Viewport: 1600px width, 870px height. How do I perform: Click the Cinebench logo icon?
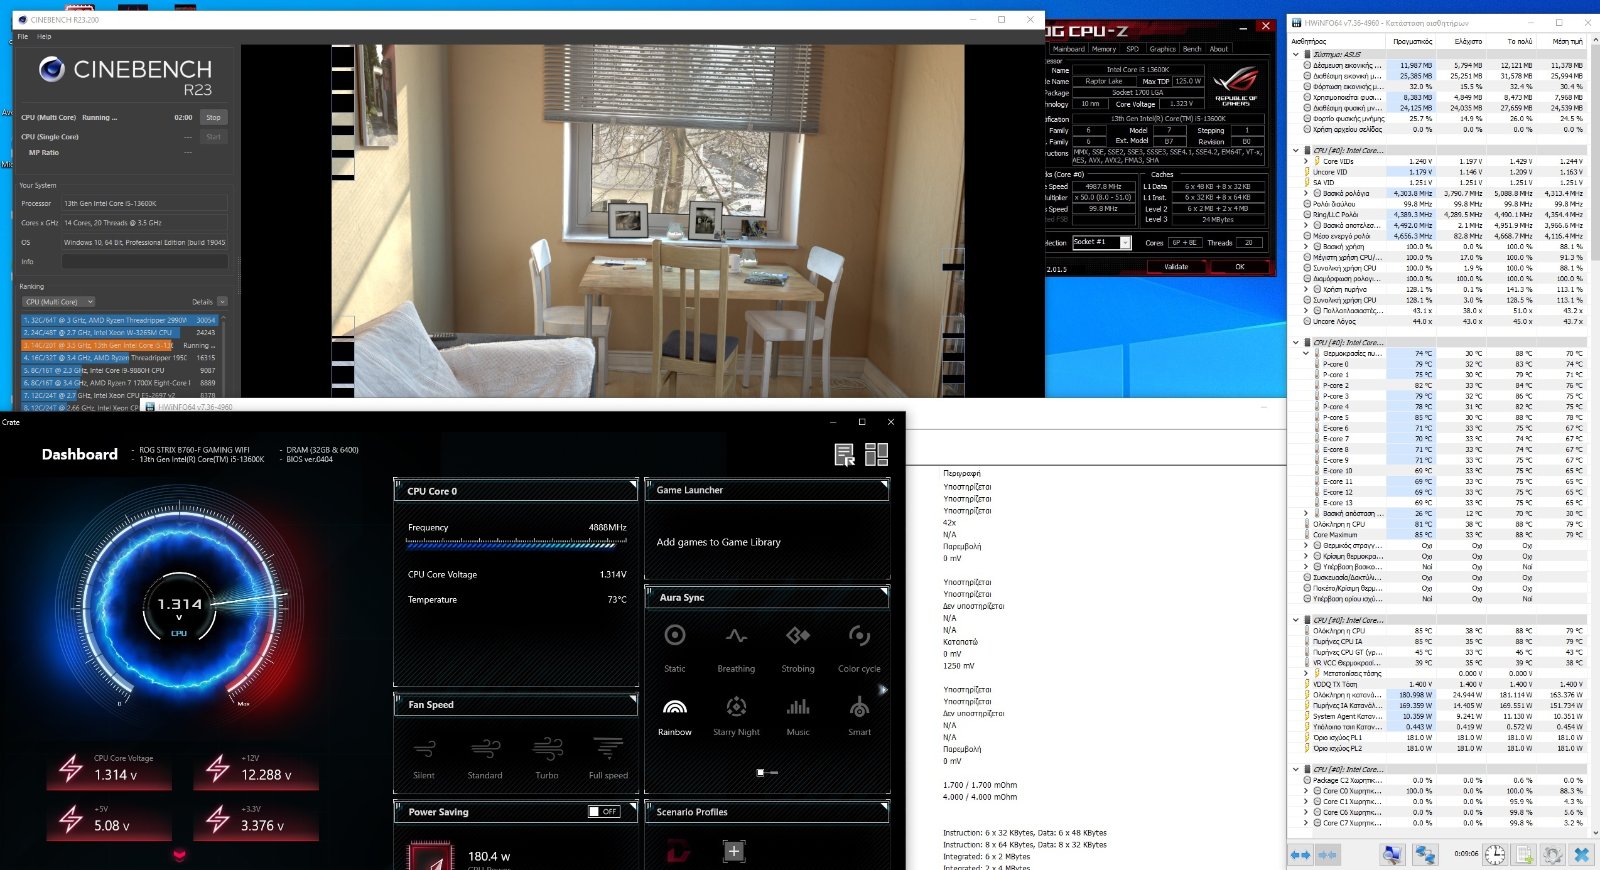click(52, 69)
